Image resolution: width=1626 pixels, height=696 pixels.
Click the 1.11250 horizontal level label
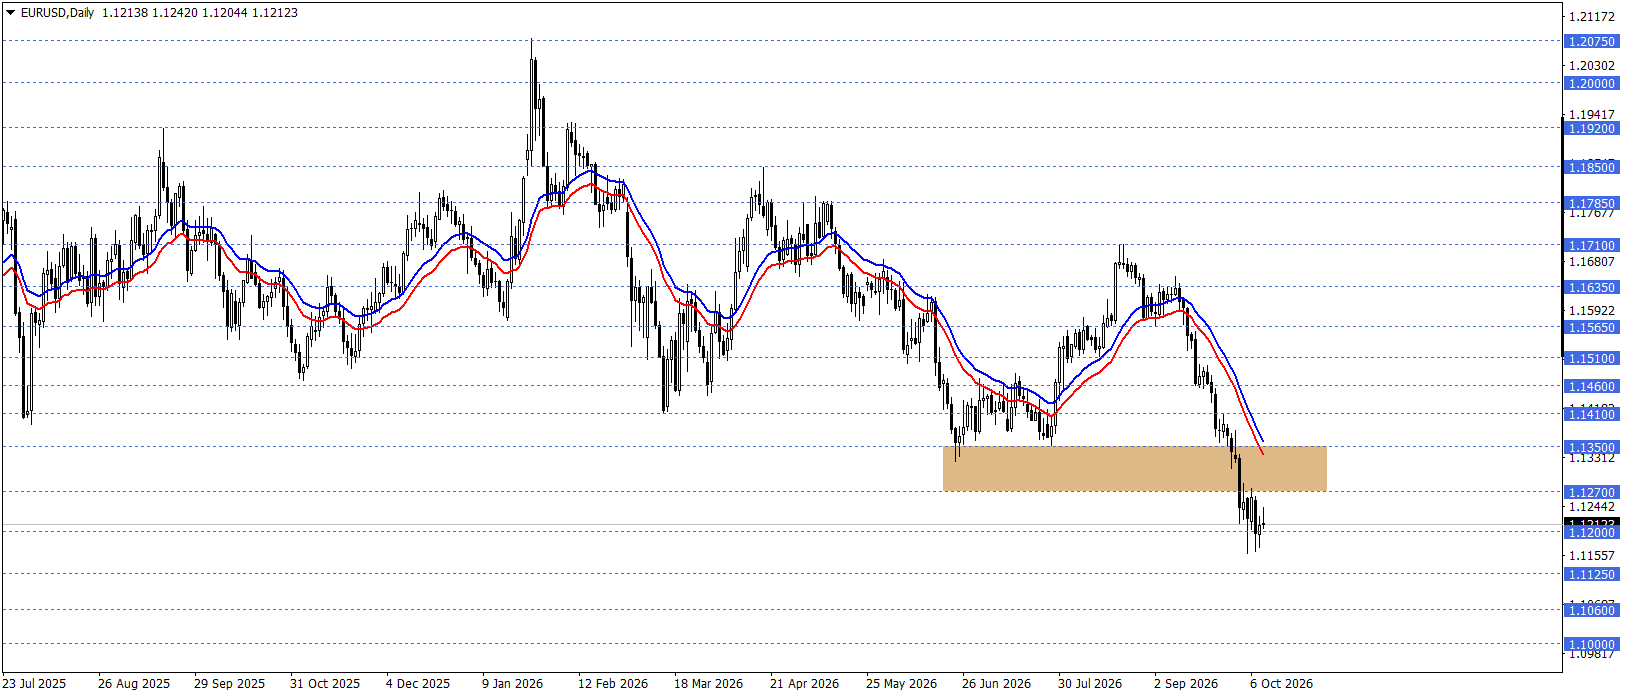[x=1592, y=575]
